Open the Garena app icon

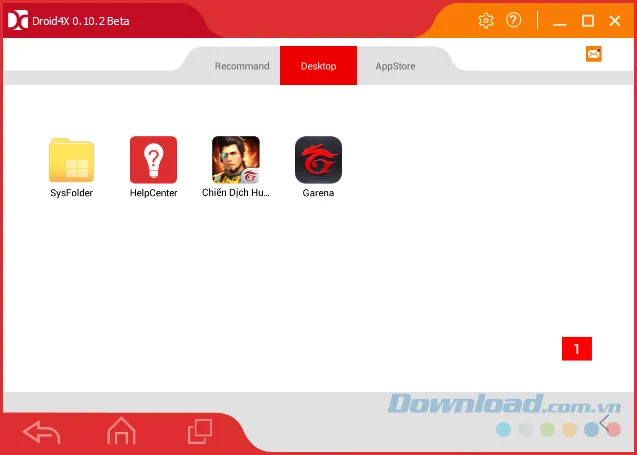[x=318, y=160]
